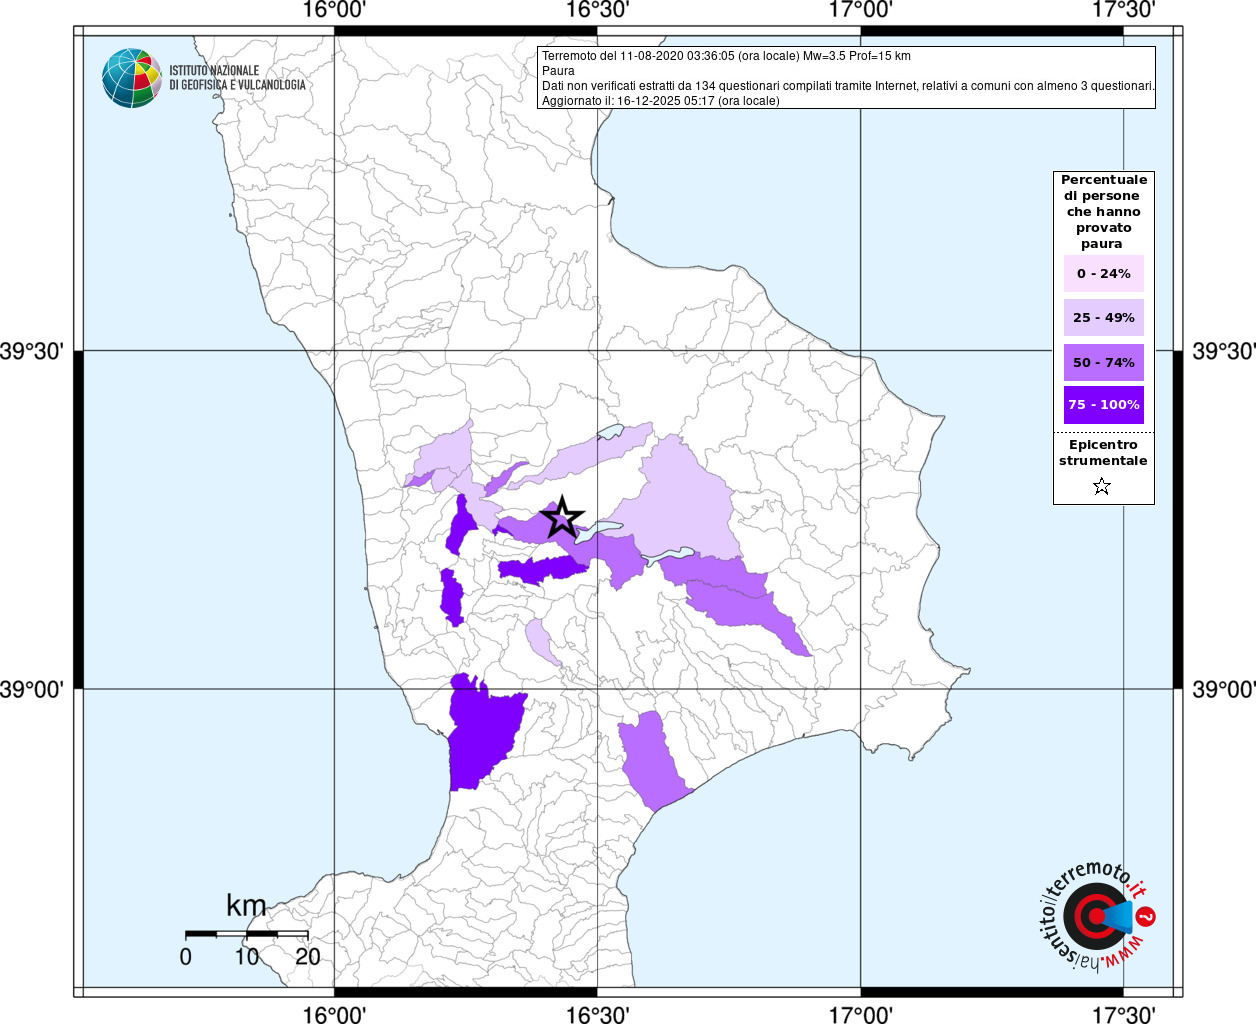Click the INGV globe logo
The width and height of the screenshot is (1256, 1024).
(x=131, y=78)
